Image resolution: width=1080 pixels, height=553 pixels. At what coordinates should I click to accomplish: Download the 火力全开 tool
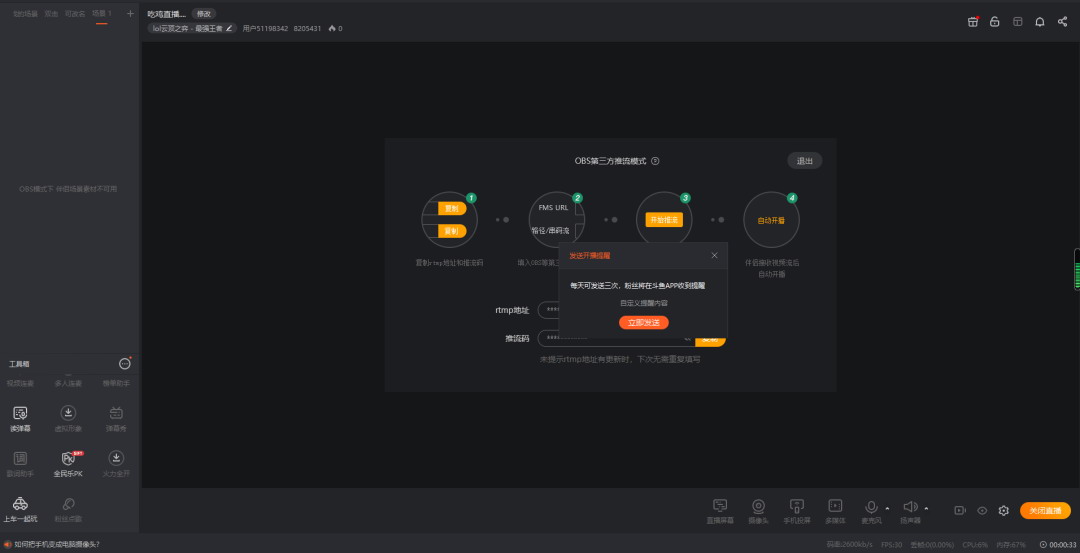pos(116,464)
